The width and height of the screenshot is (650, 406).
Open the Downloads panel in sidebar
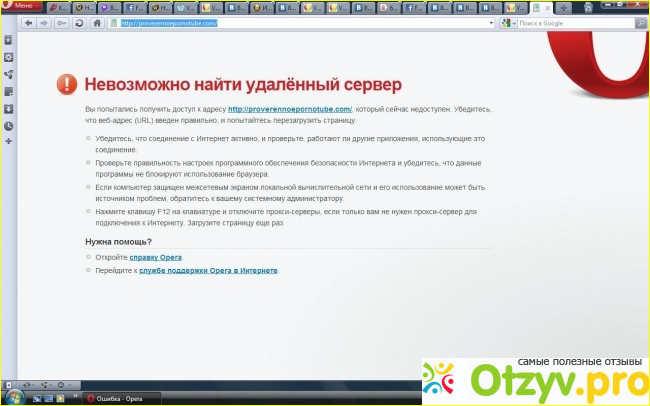(x=9, y=108)
